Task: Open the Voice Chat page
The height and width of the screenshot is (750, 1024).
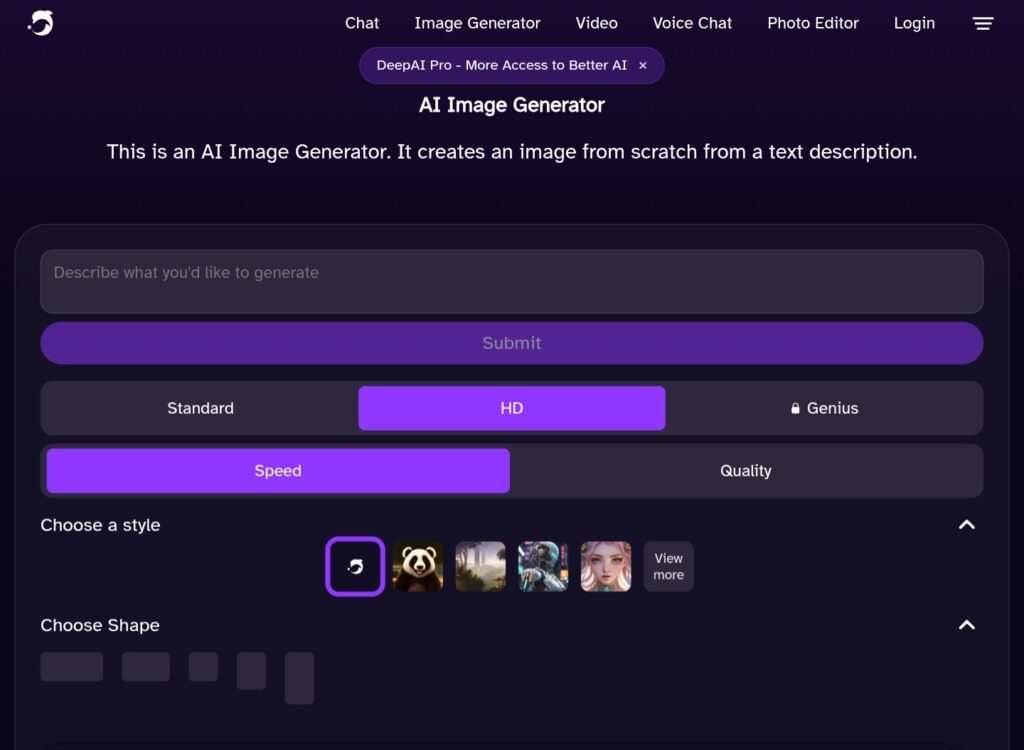Action: pyautogui.click(x=692, y=23)
